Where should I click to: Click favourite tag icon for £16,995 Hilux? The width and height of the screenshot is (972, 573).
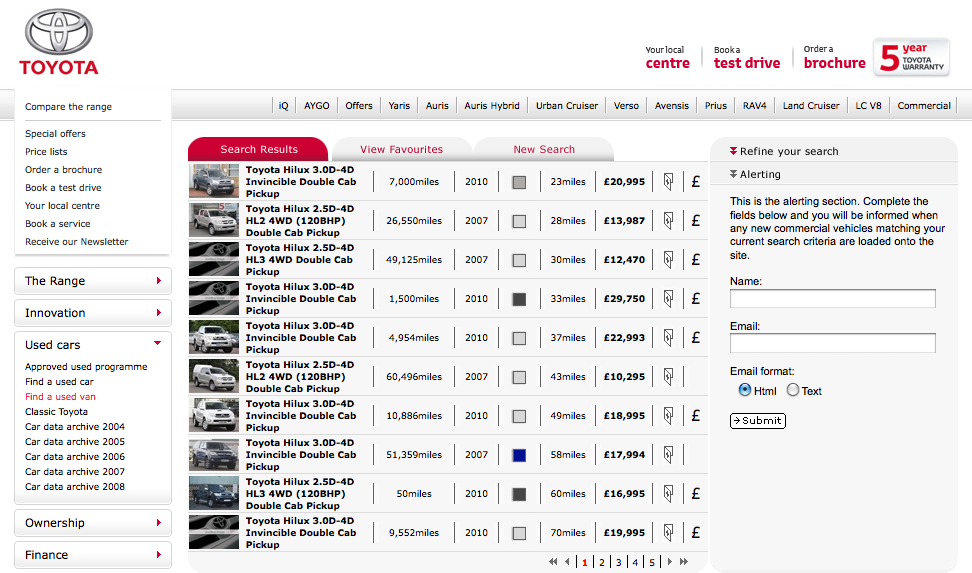668,494
